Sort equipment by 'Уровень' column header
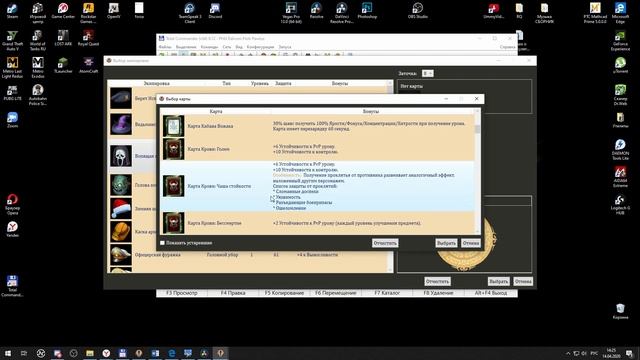640x360 pixels. (x=260, y=83)
